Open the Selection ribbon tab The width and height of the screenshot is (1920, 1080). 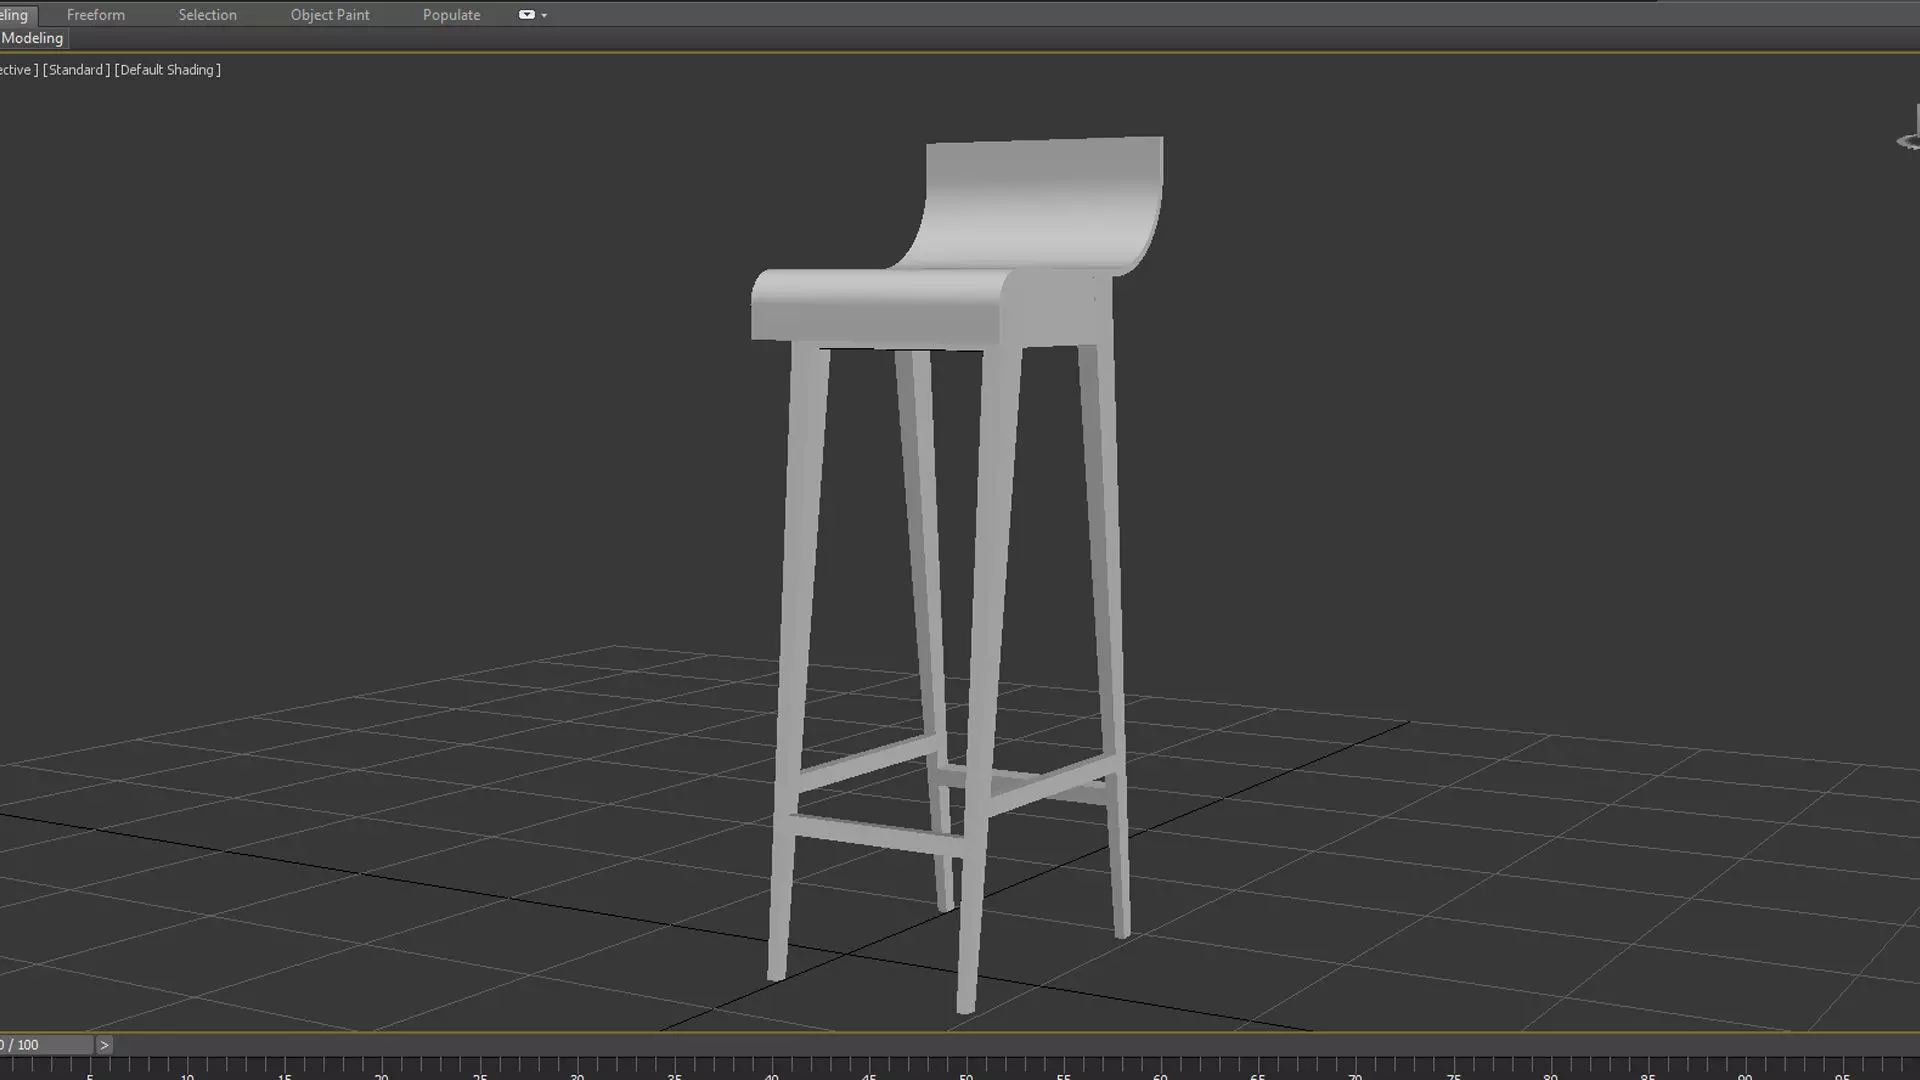click(x=207, y=15)
